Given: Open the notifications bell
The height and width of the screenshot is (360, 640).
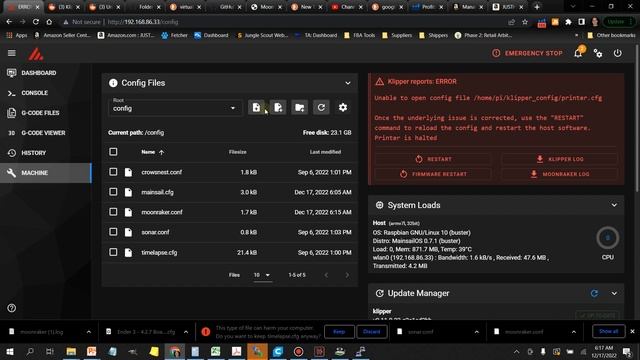Looking at the screenshot, I should pos(578,53).
